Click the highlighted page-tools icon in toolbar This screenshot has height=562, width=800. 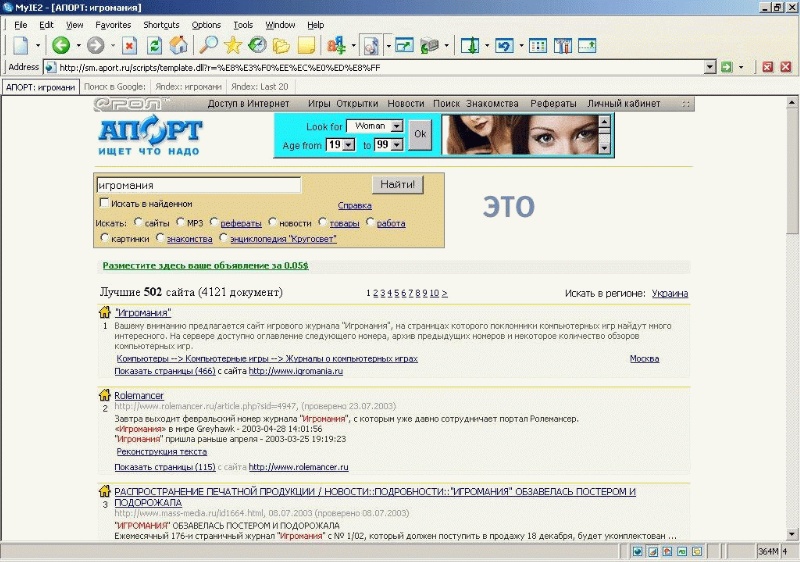pos(371,45)
